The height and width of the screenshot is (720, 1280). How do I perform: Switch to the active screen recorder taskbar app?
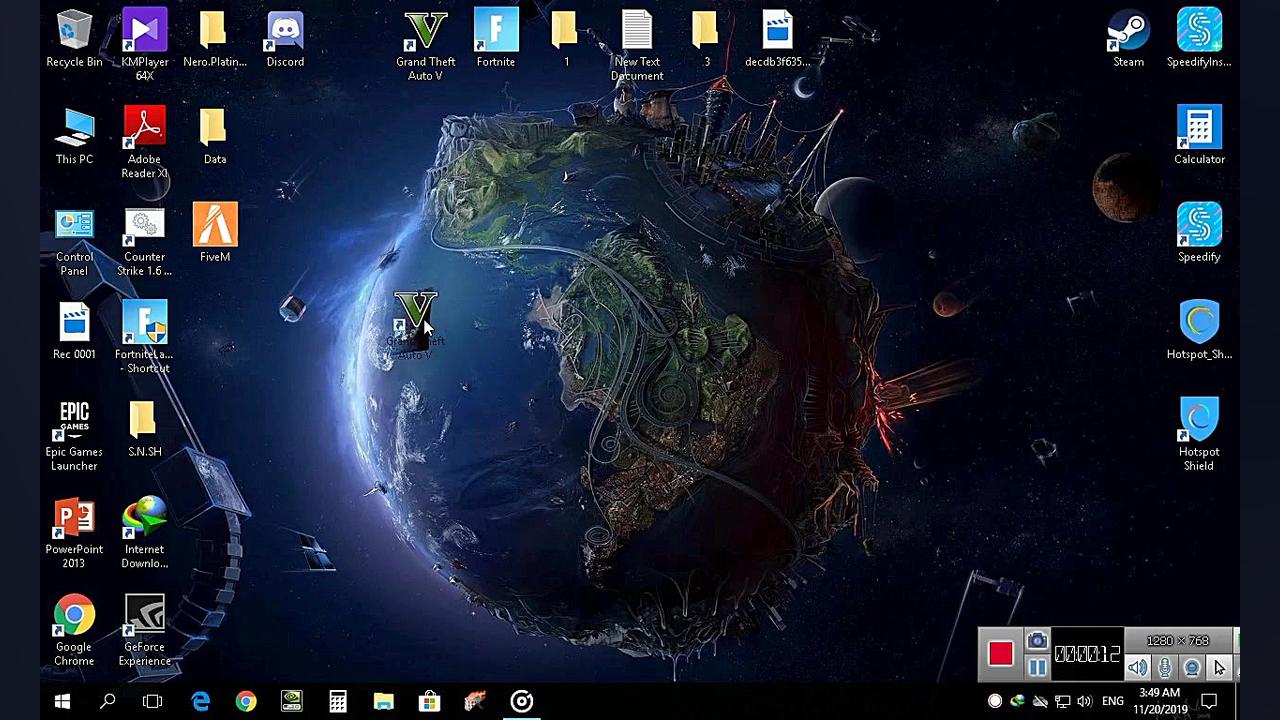(x=521, y=702)
